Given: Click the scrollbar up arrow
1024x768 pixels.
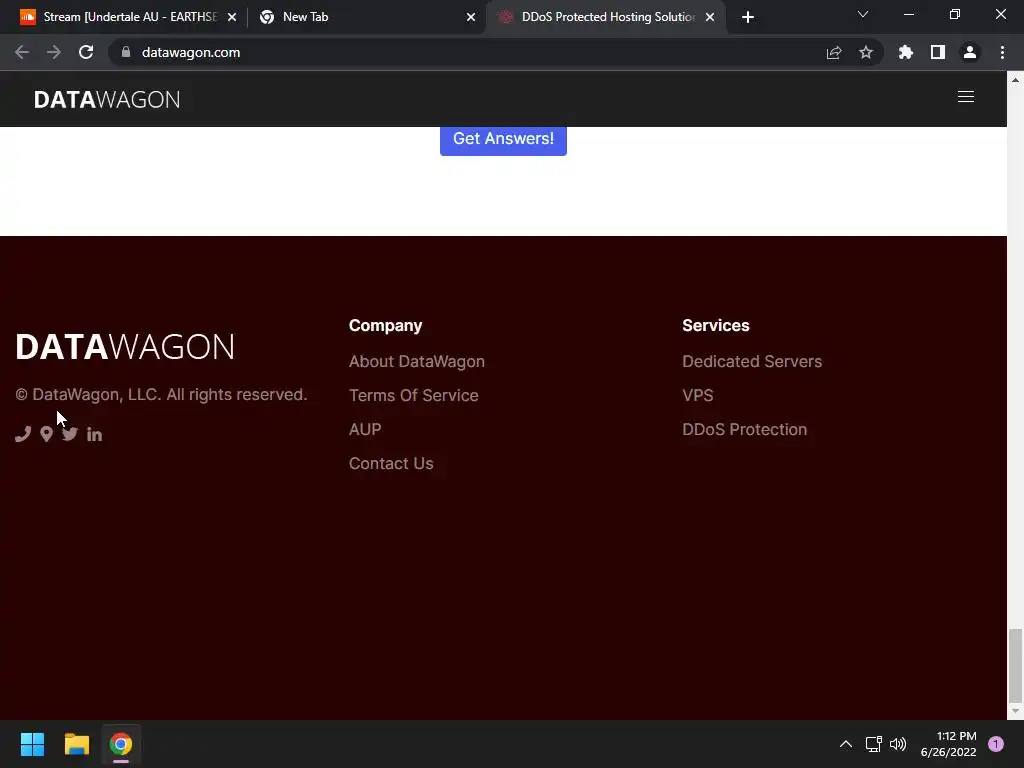Looking at the screenshot, I should tap(1015, 80).
